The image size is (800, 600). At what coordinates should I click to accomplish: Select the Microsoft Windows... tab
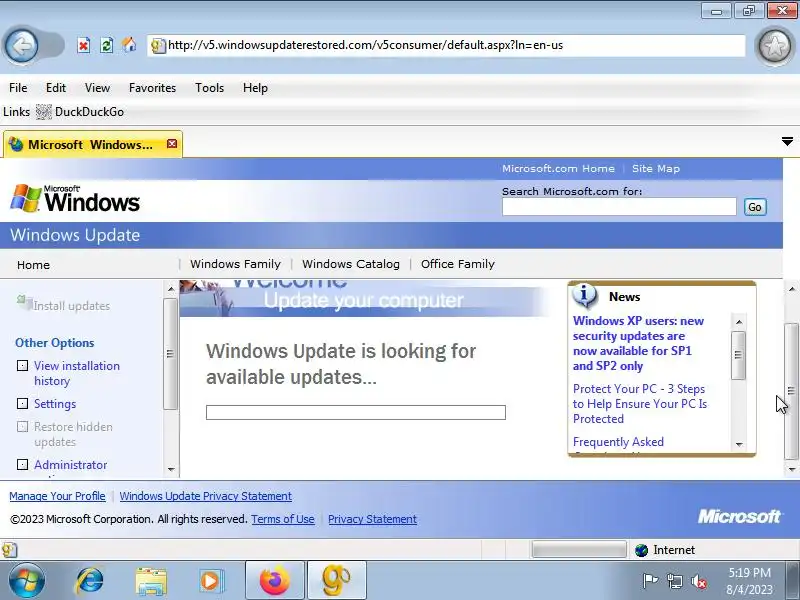pos(93,145)
